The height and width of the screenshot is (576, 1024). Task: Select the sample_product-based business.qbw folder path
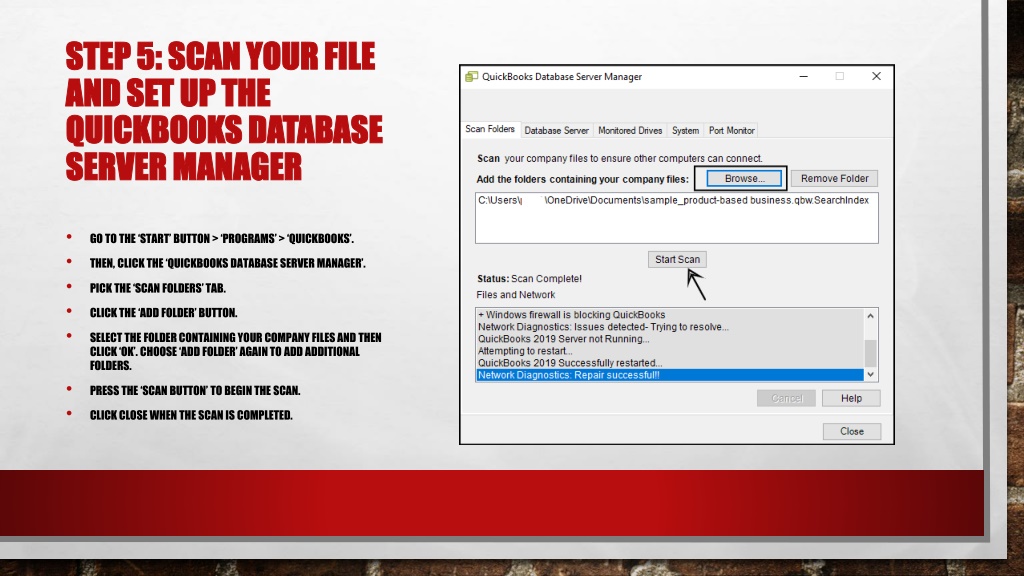(673, 200)
